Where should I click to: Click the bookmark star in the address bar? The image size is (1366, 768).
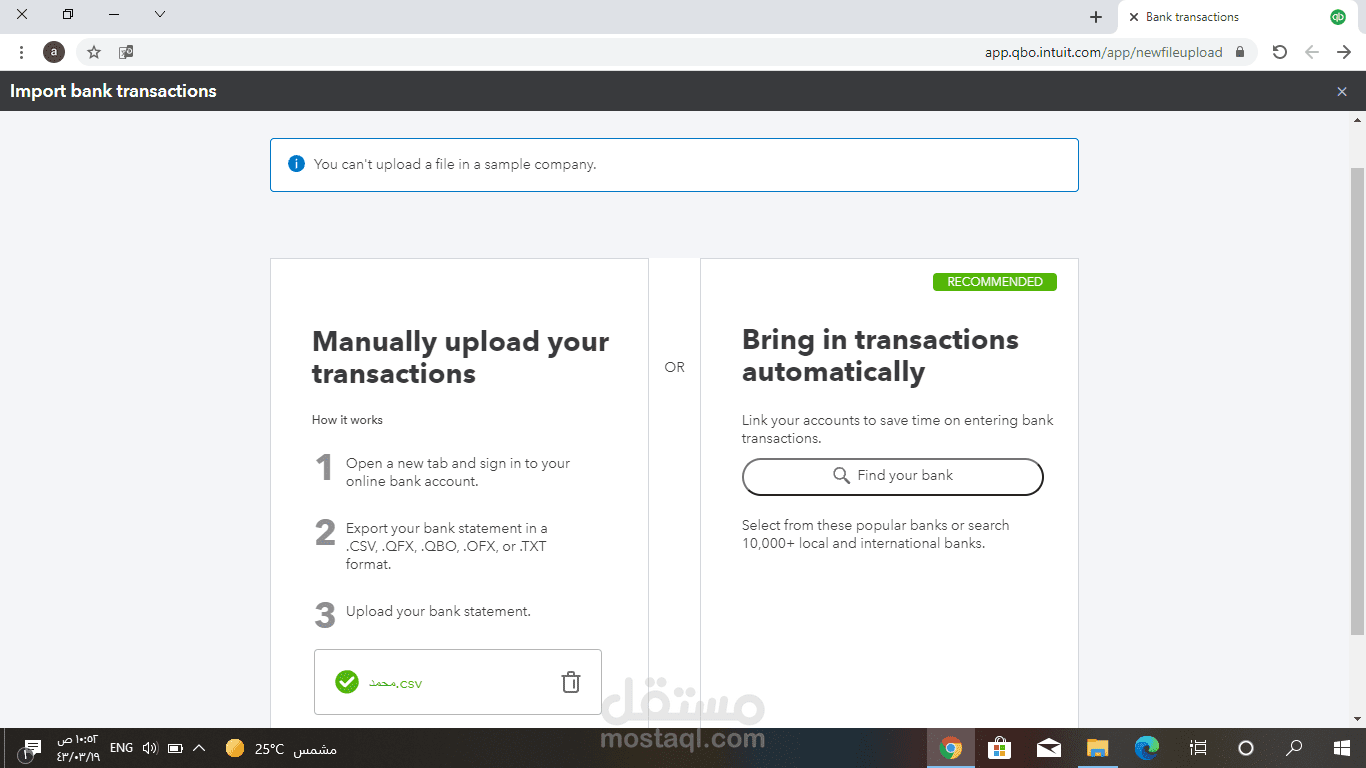(93, 52)
